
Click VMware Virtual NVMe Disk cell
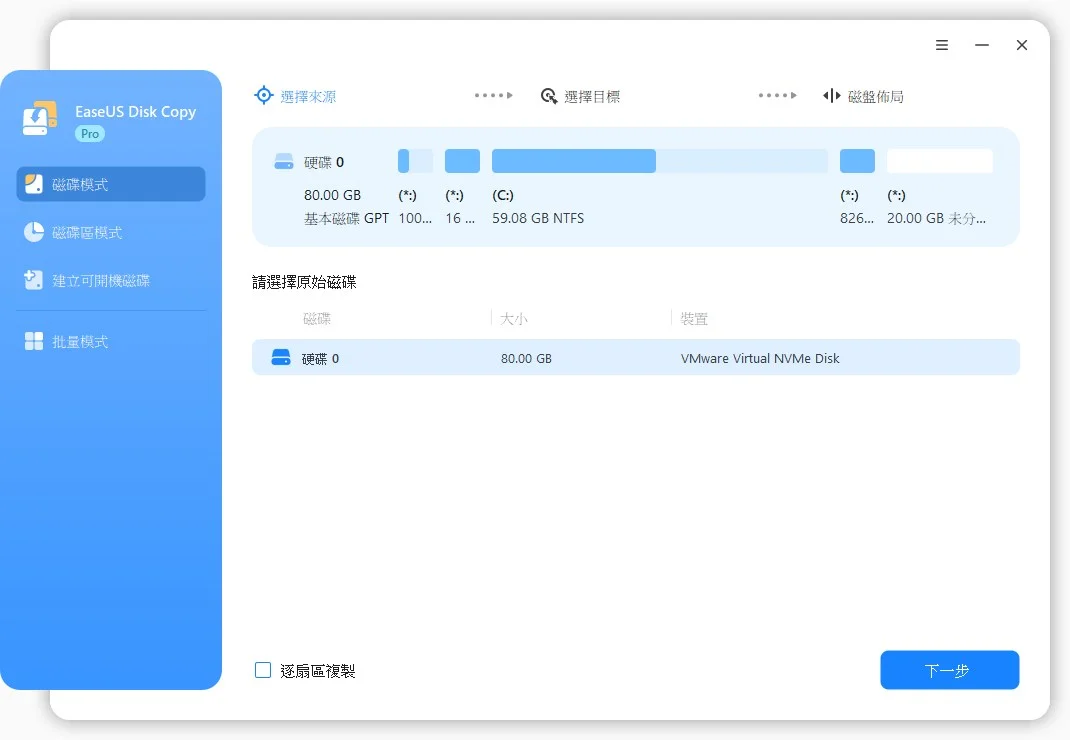point(760,358)
